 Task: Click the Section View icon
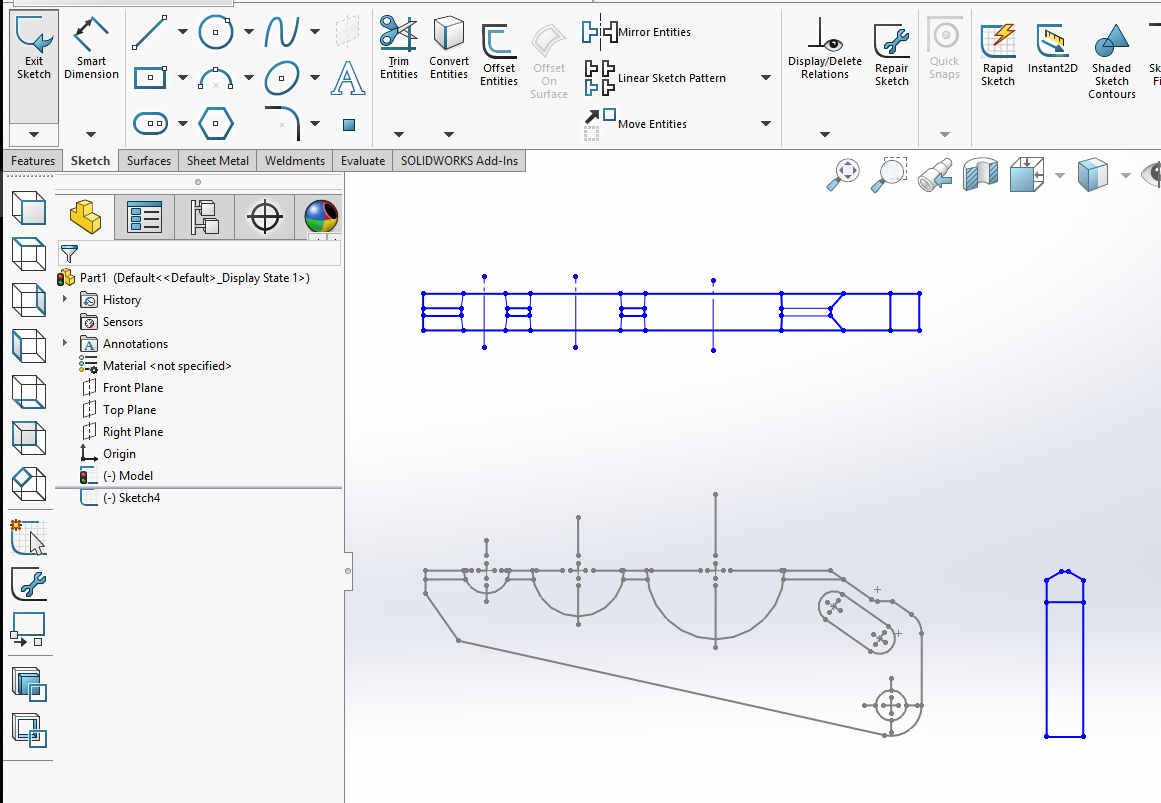point(980,176)
